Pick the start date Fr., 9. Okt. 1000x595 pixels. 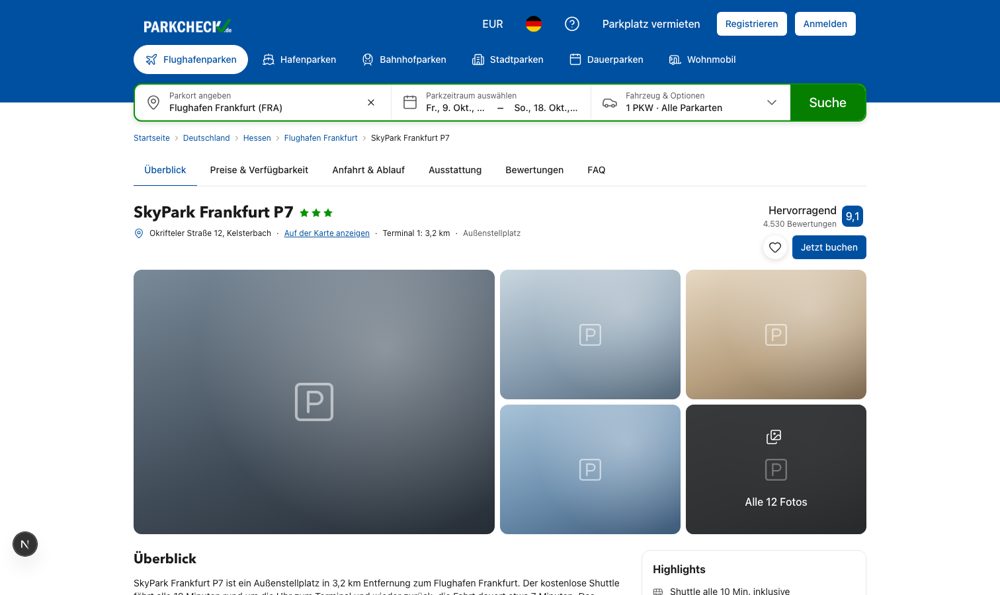click(455, 108)
